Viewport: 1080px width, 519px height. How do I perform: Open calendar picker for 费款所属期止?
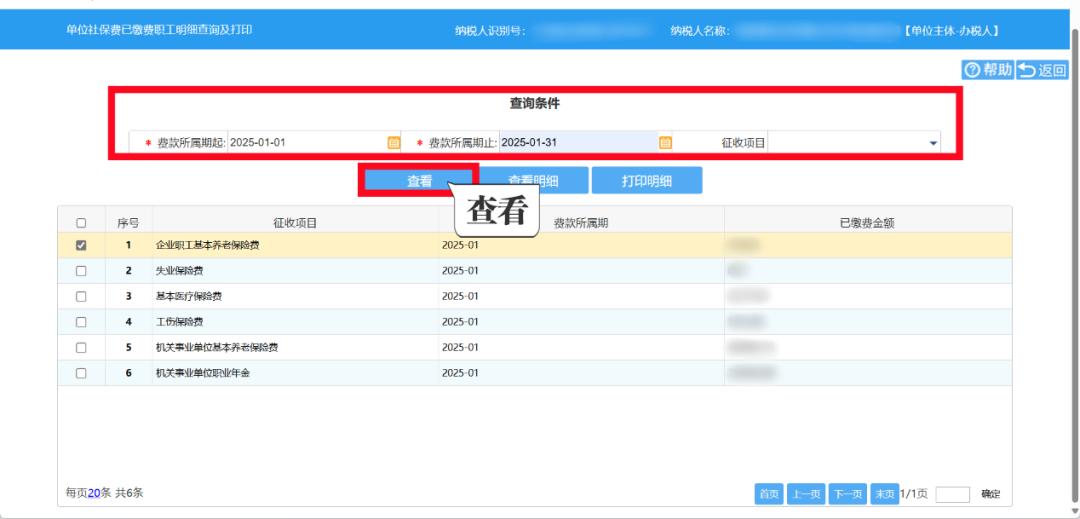(x=665, y=142)
